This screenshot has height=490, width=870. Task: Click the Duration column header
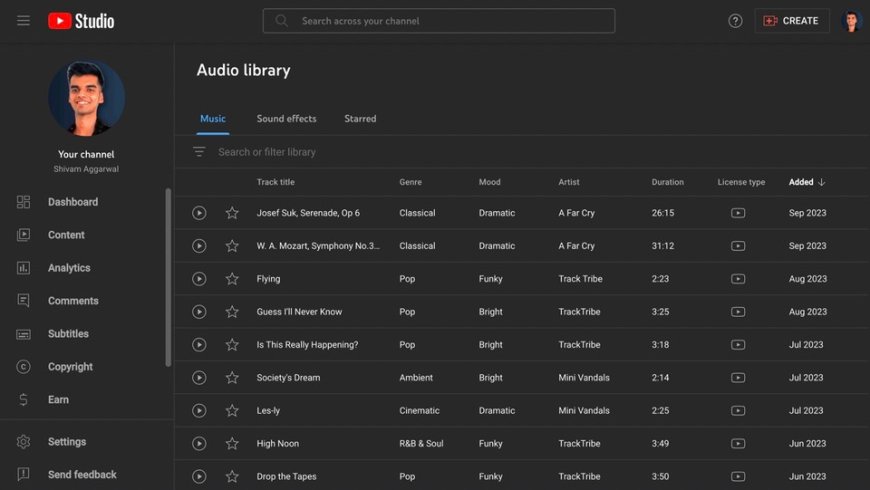(x=667, y=182)
